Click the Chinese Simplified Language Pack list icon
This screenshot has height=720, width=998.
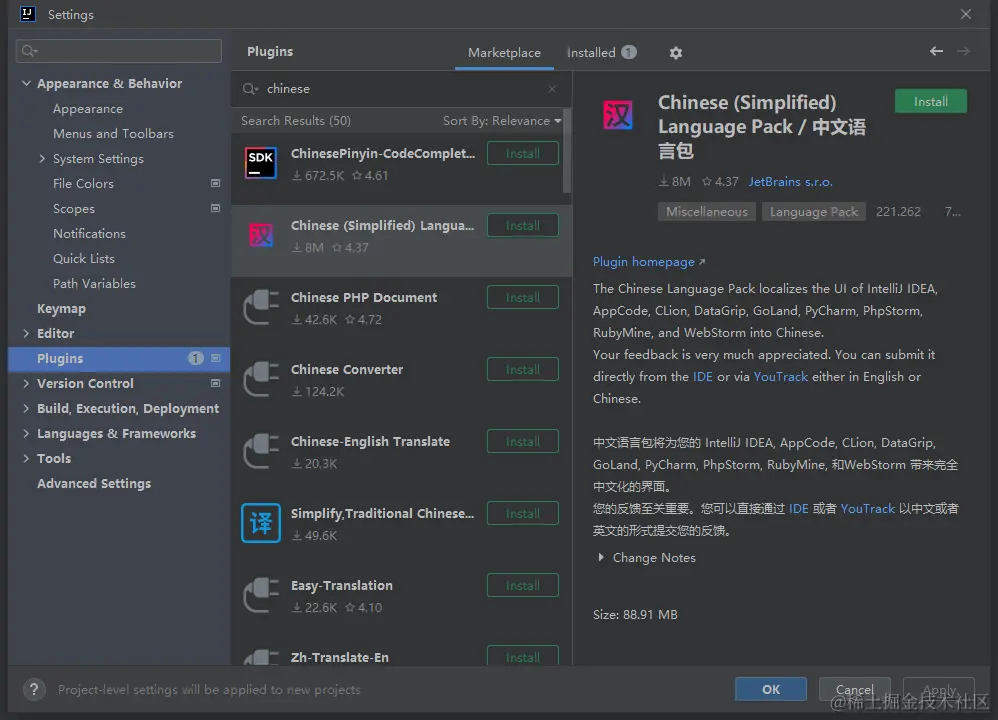click(x=260, y=235)
